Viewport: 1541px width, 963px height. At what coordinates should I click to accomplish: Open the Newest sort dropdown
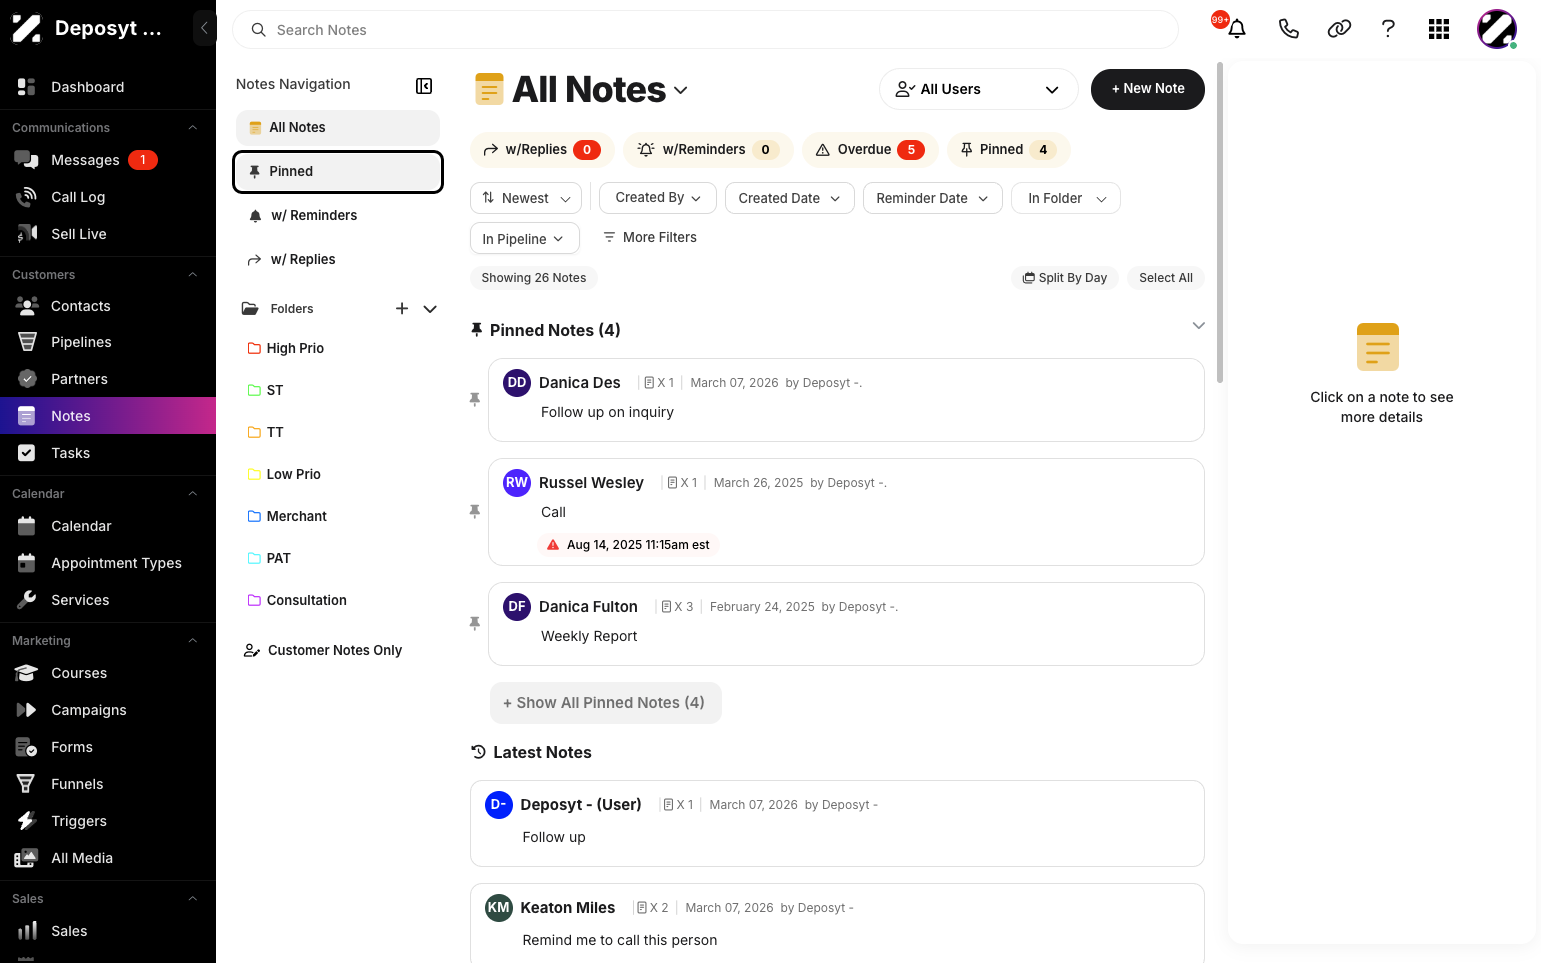(x=526, y=198)
